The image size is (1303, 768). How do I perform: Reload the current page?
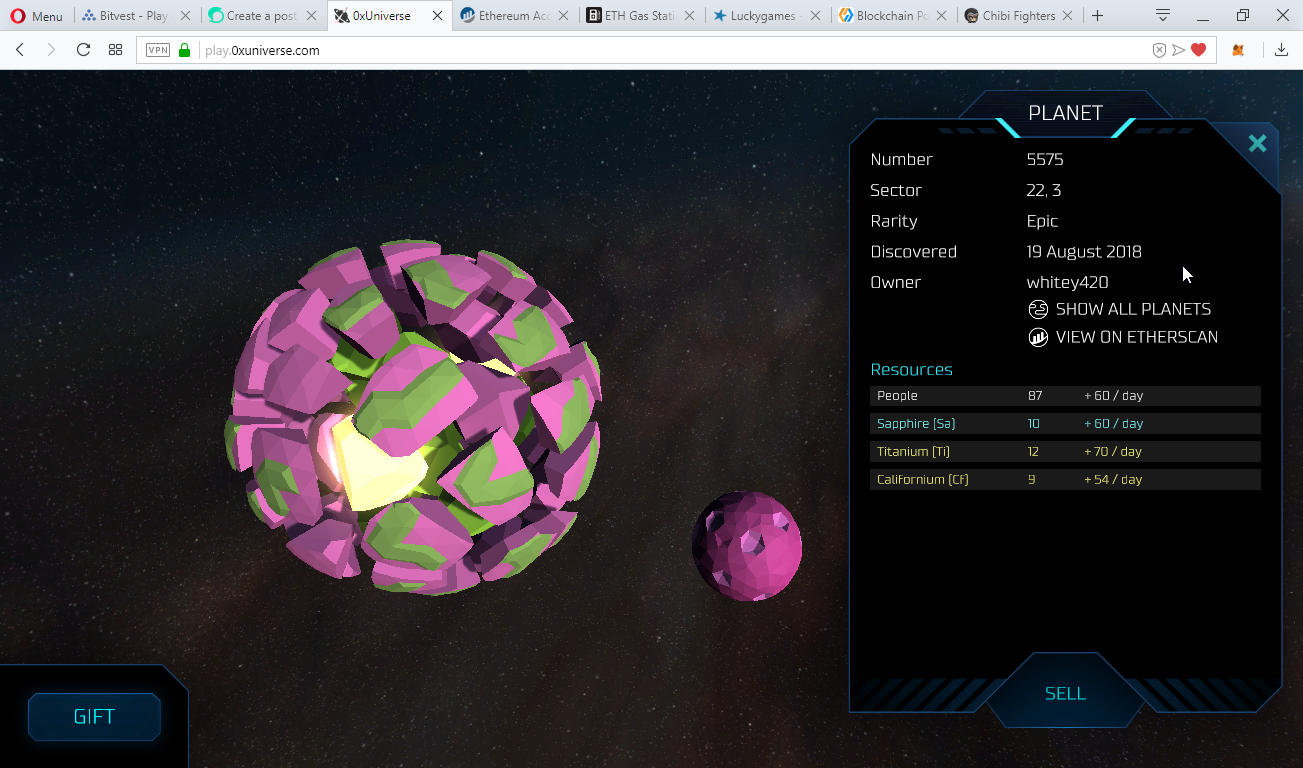click(83, 50)
